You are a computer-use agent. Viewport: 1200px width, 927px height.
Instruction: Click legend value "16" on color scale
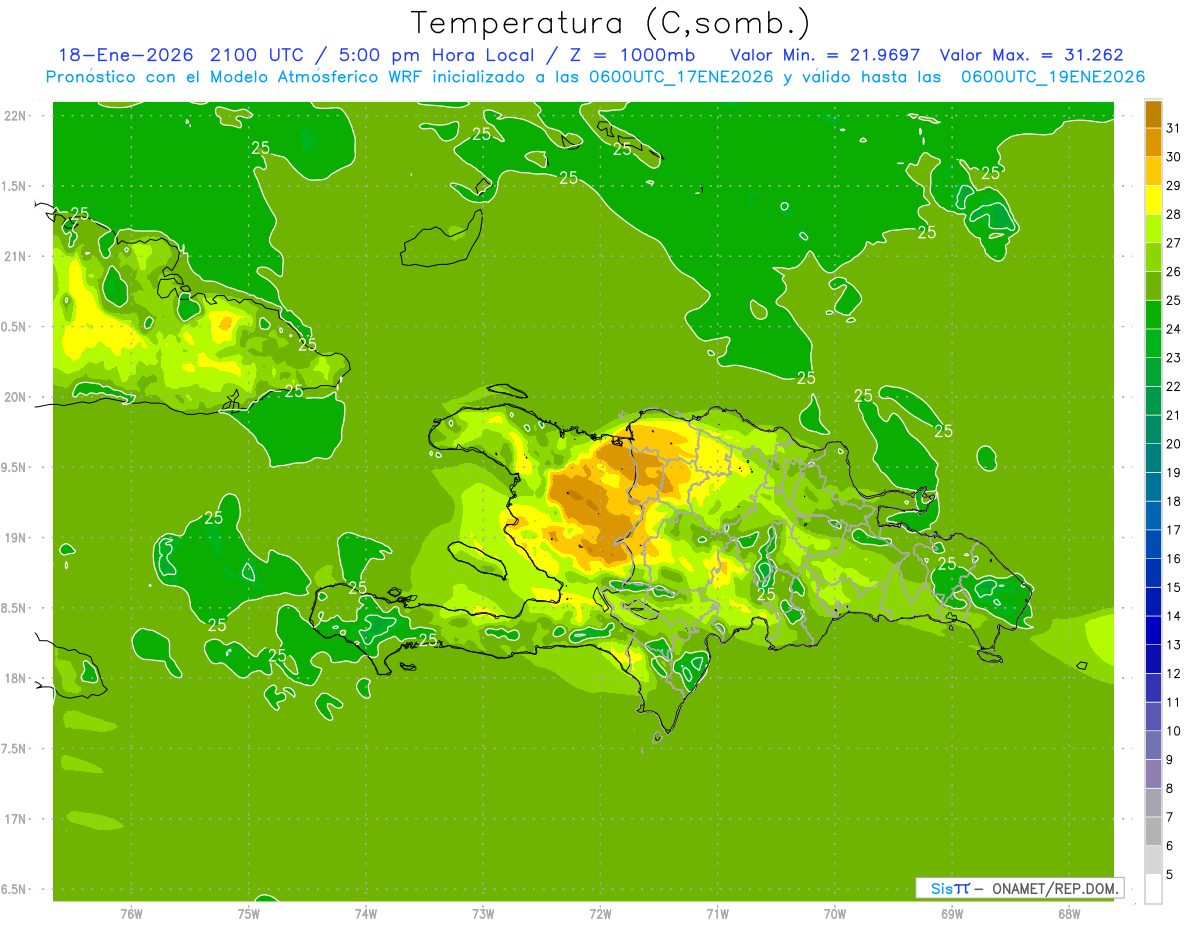click(1174, 559)
